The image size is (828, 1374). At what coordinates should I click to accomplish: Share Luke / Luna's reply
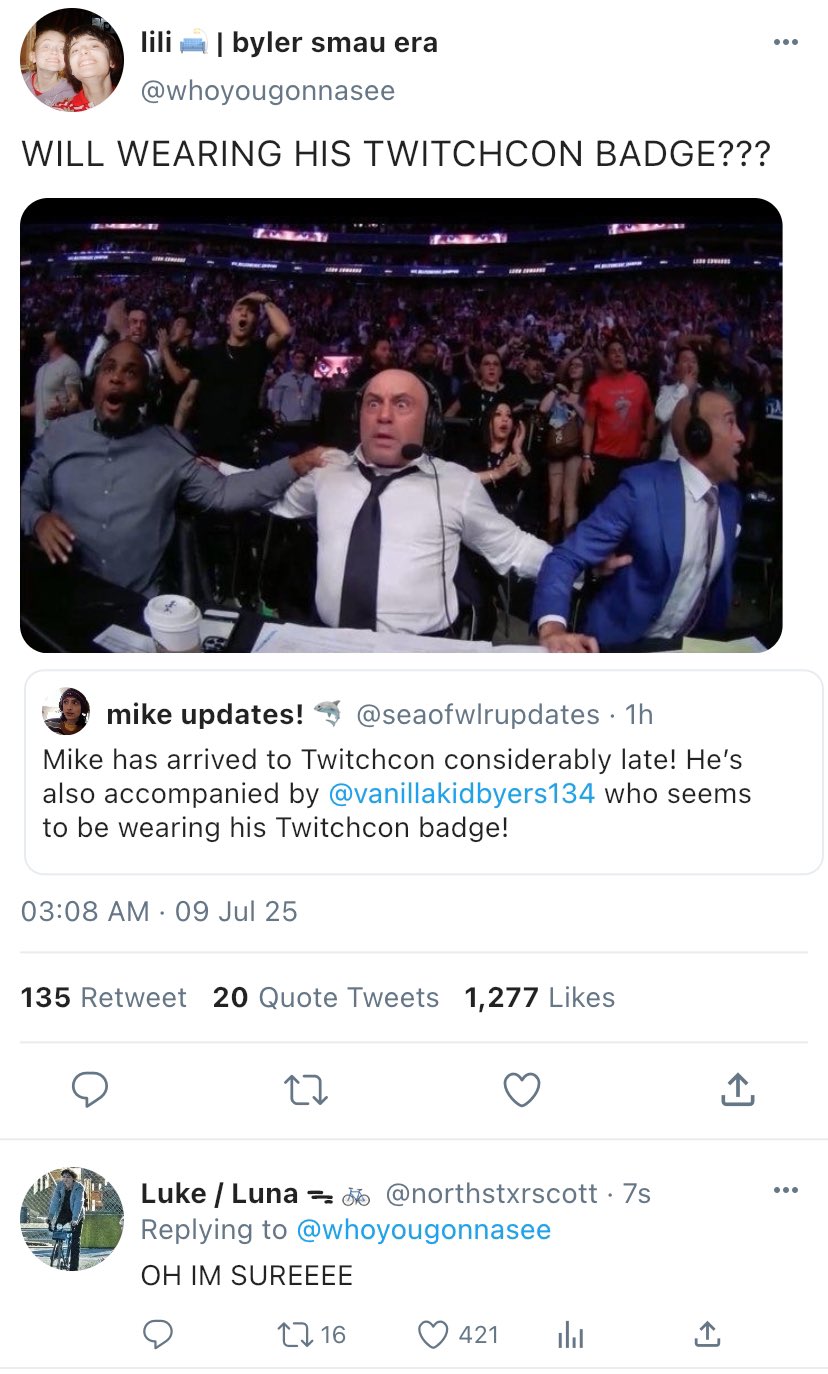(x=706, y=1334)
